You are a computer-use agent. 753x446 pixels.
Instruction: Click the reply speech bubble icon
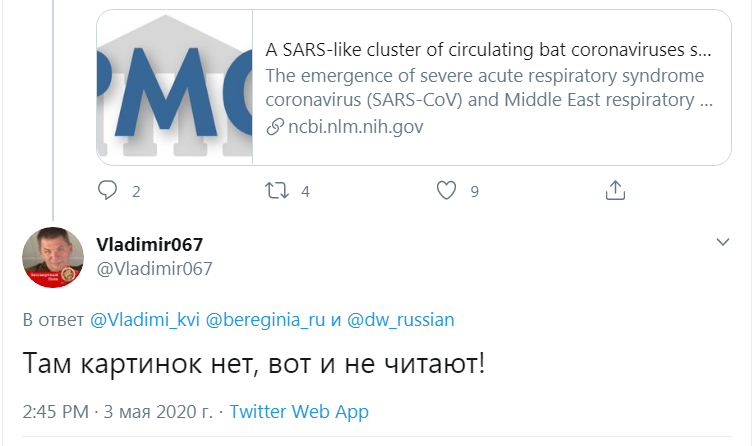coord(108,190)
